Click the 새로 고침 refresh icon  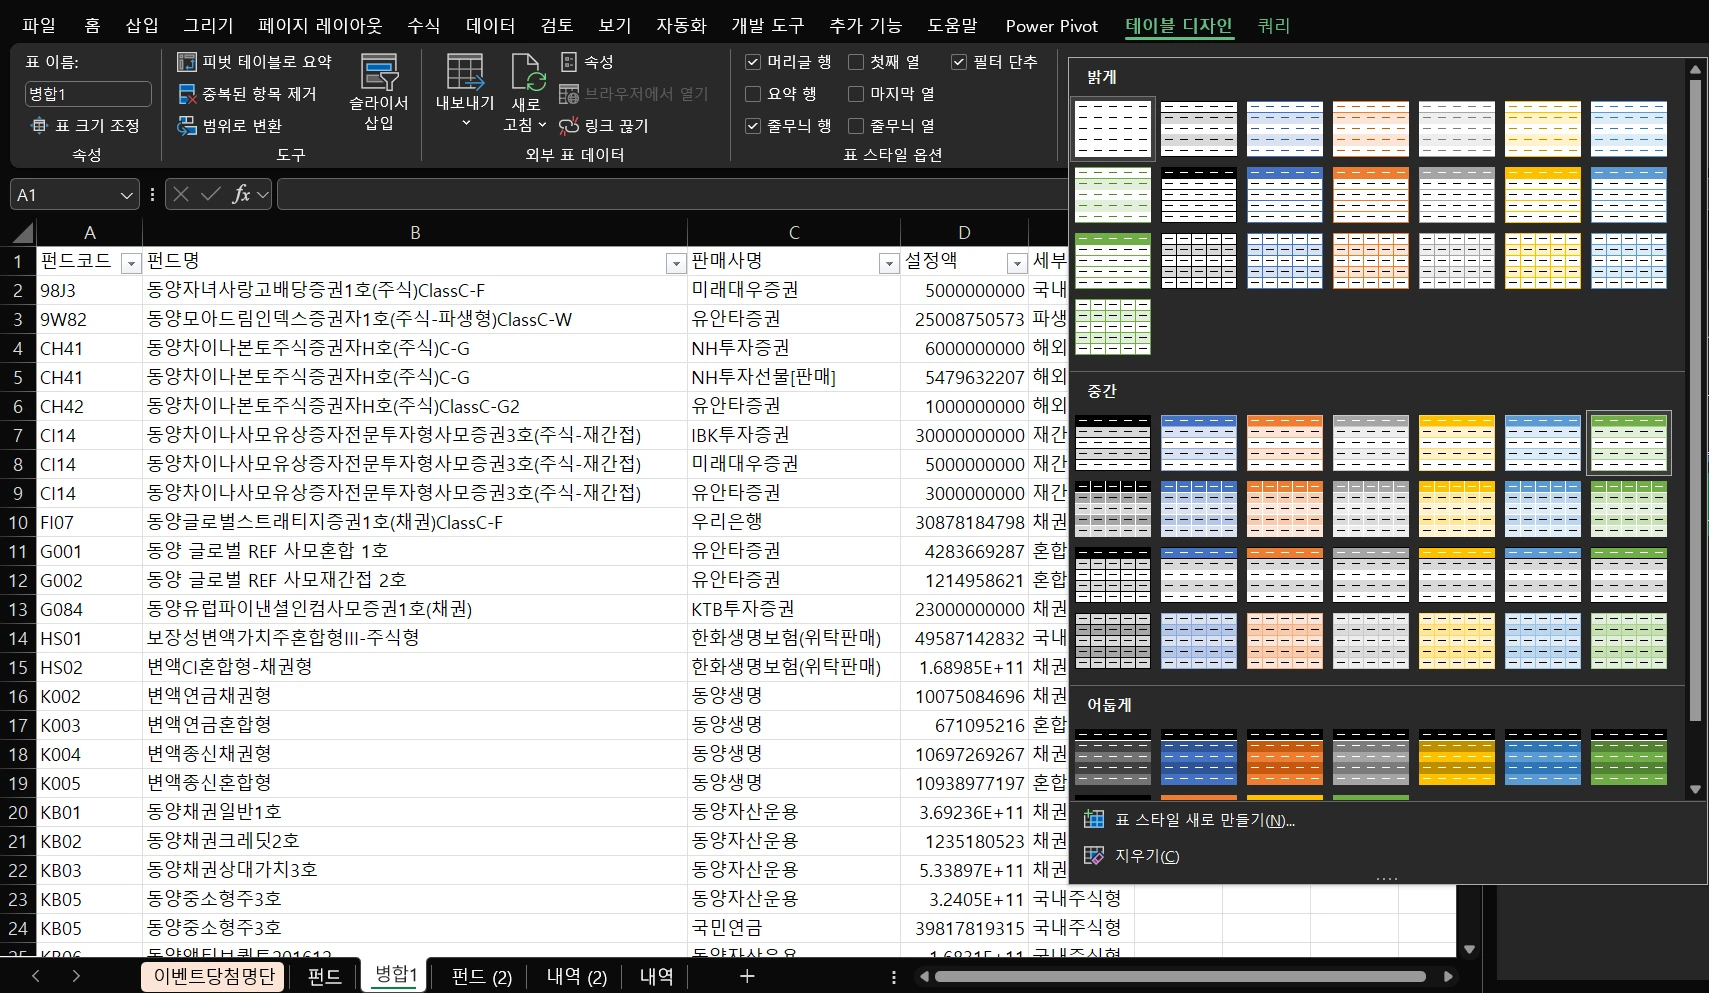pyautogui.click(x=527, y=75)
